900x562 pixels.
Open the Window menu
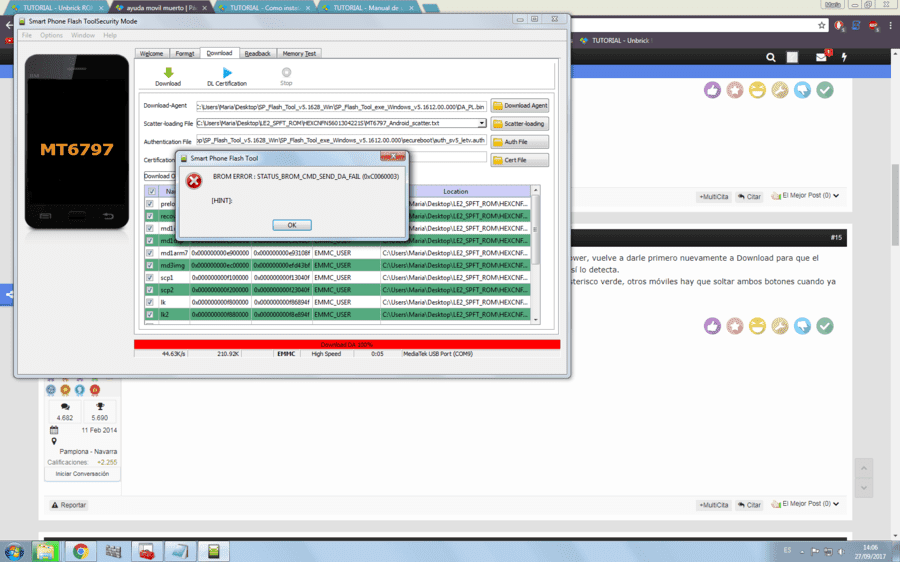tap(83, 35)
